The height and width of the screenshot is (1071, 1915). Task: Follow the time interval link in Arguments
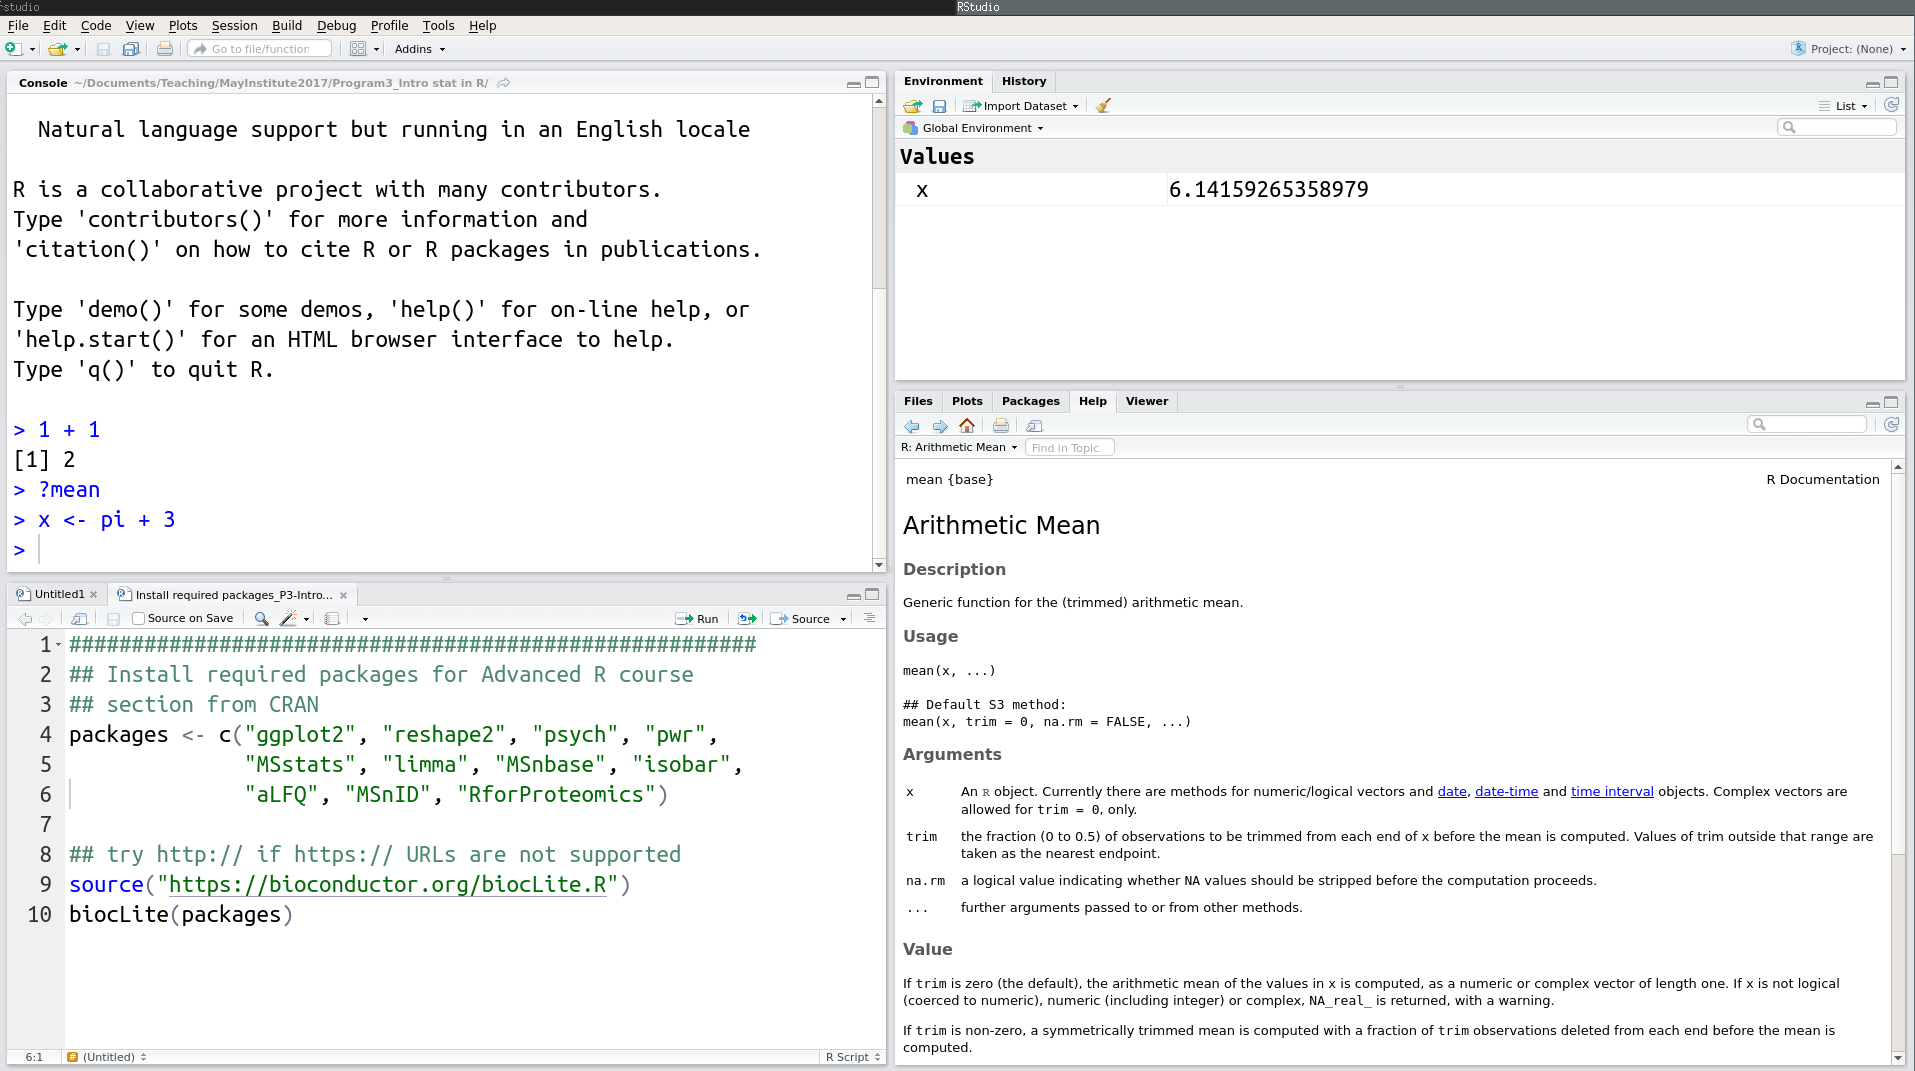1612,791
